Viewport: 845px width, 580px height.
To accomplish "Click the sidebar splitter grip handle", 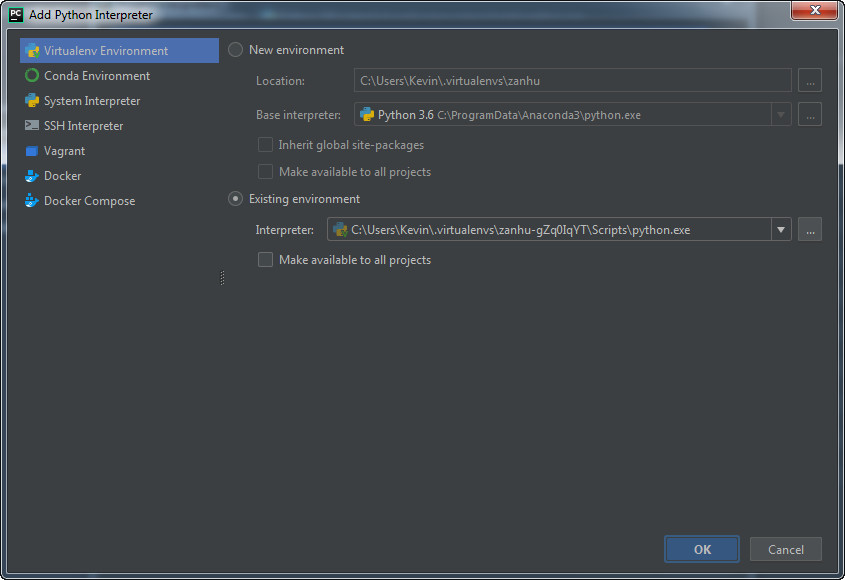I will click(x=223, y=278).
